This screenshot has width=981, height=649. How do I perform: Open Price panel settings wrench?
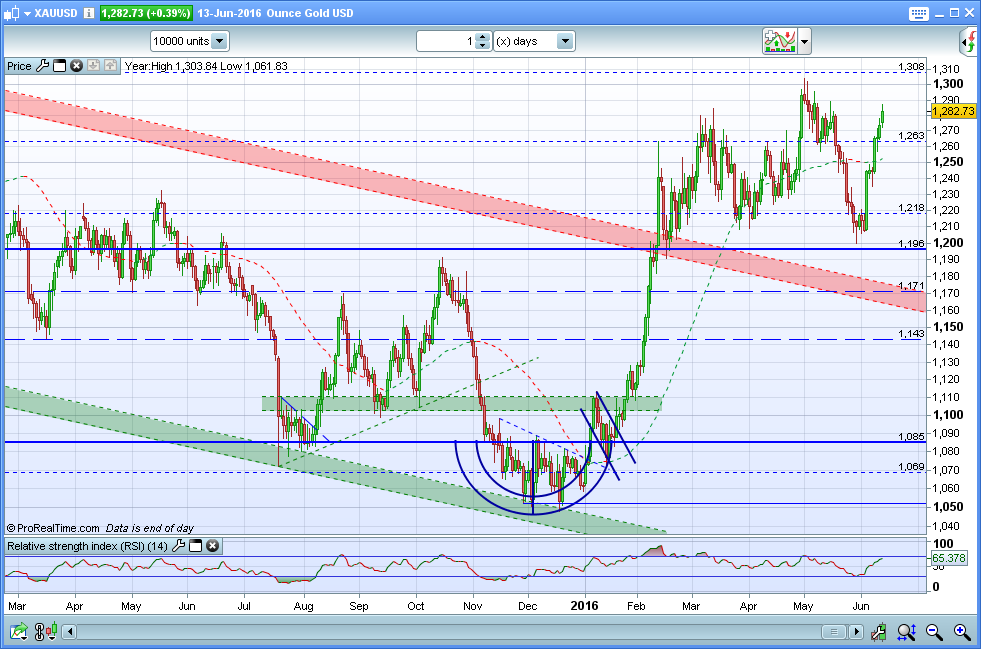(43, 66)
